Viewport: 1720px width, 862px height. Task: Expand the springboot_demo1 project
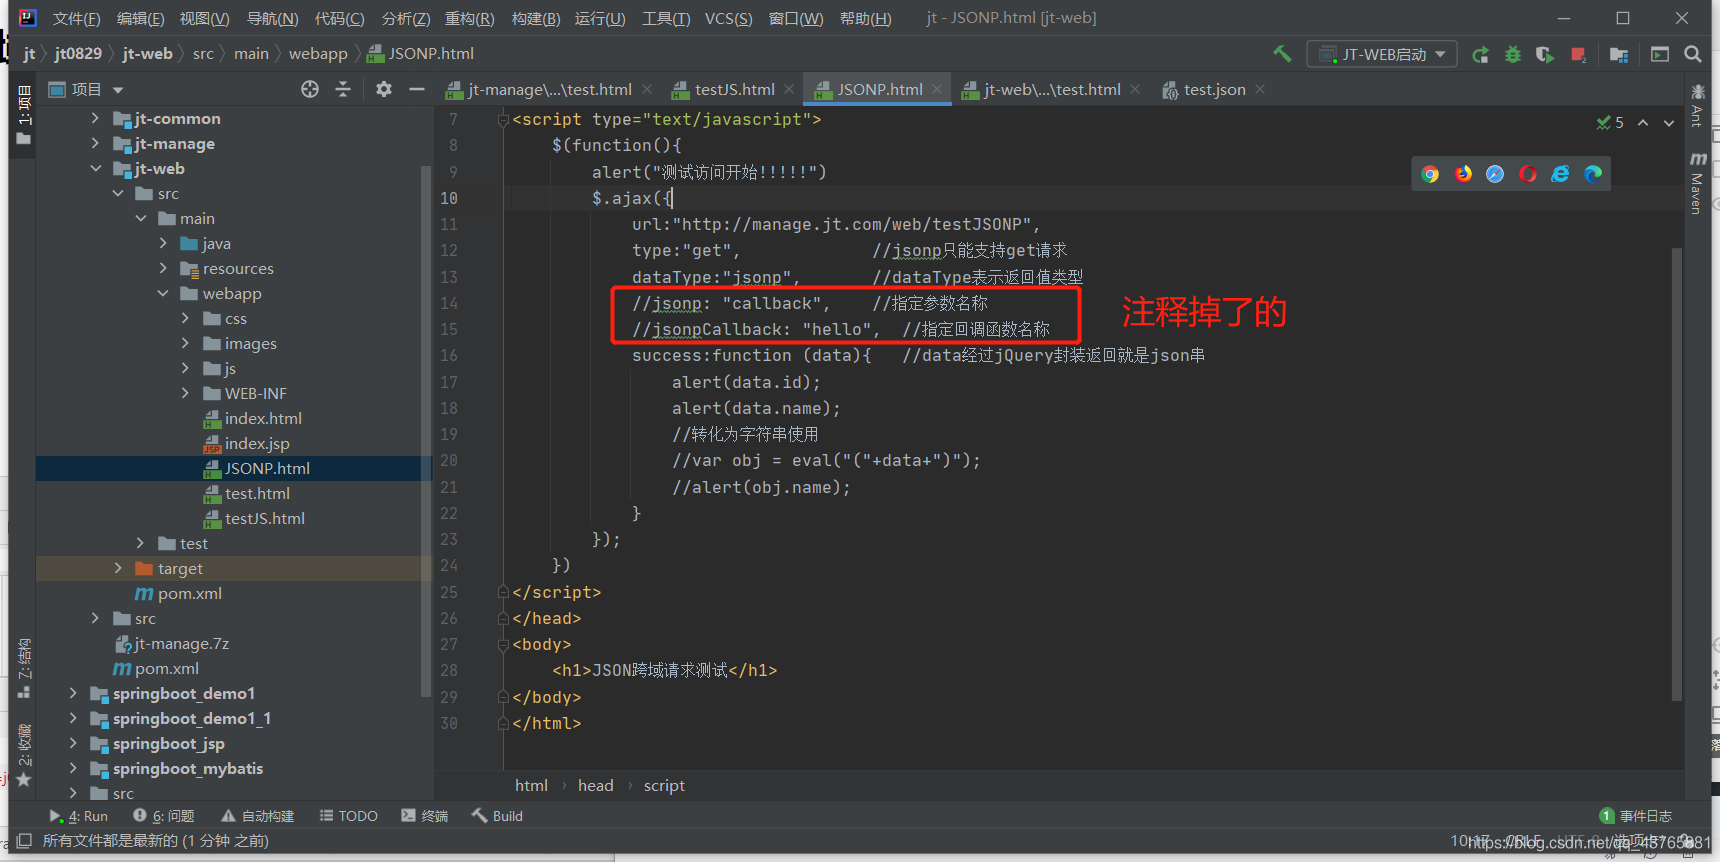pyautogui.click(x=73, y=693)
